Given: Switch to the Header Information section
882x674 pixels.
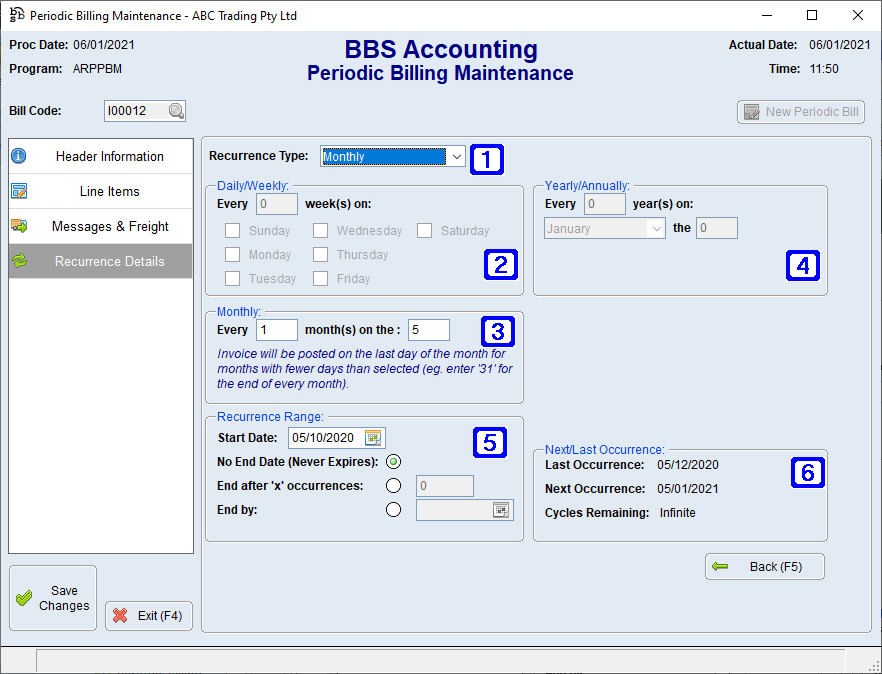Looking at the screenshot, I should click(x=100, y=156).
